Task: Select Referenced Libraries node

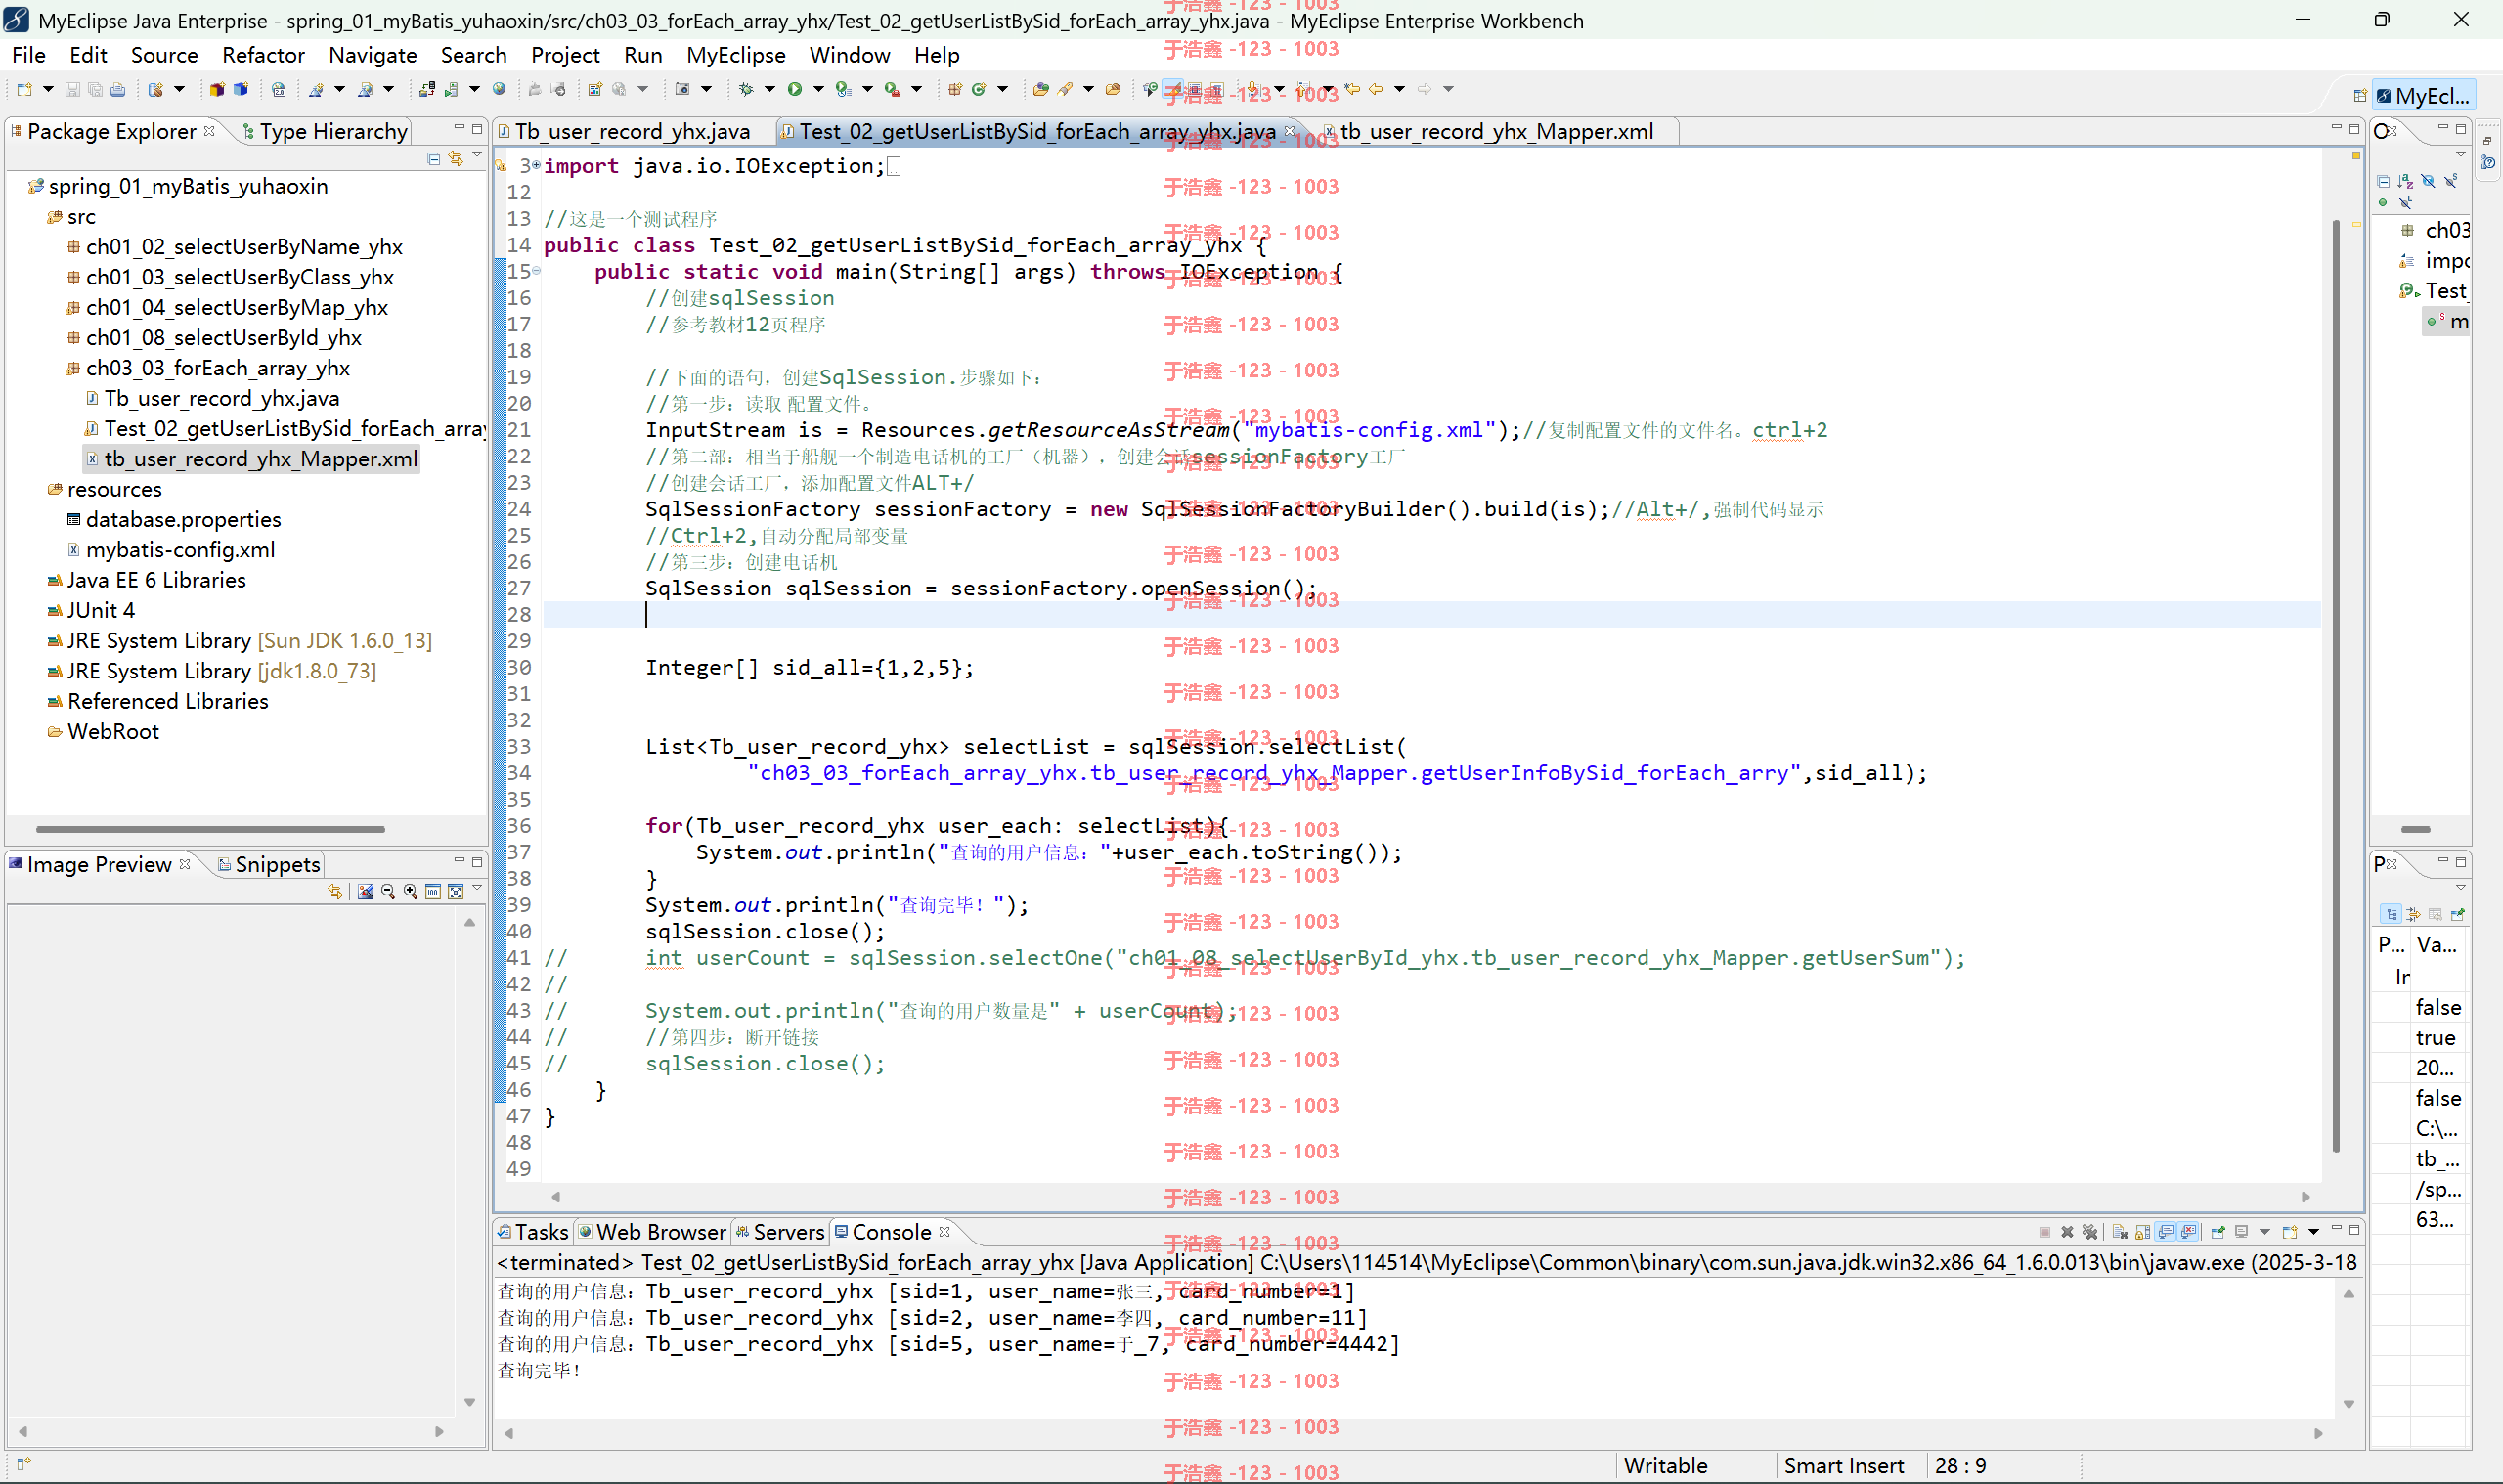Action: (x=167, y=701)
